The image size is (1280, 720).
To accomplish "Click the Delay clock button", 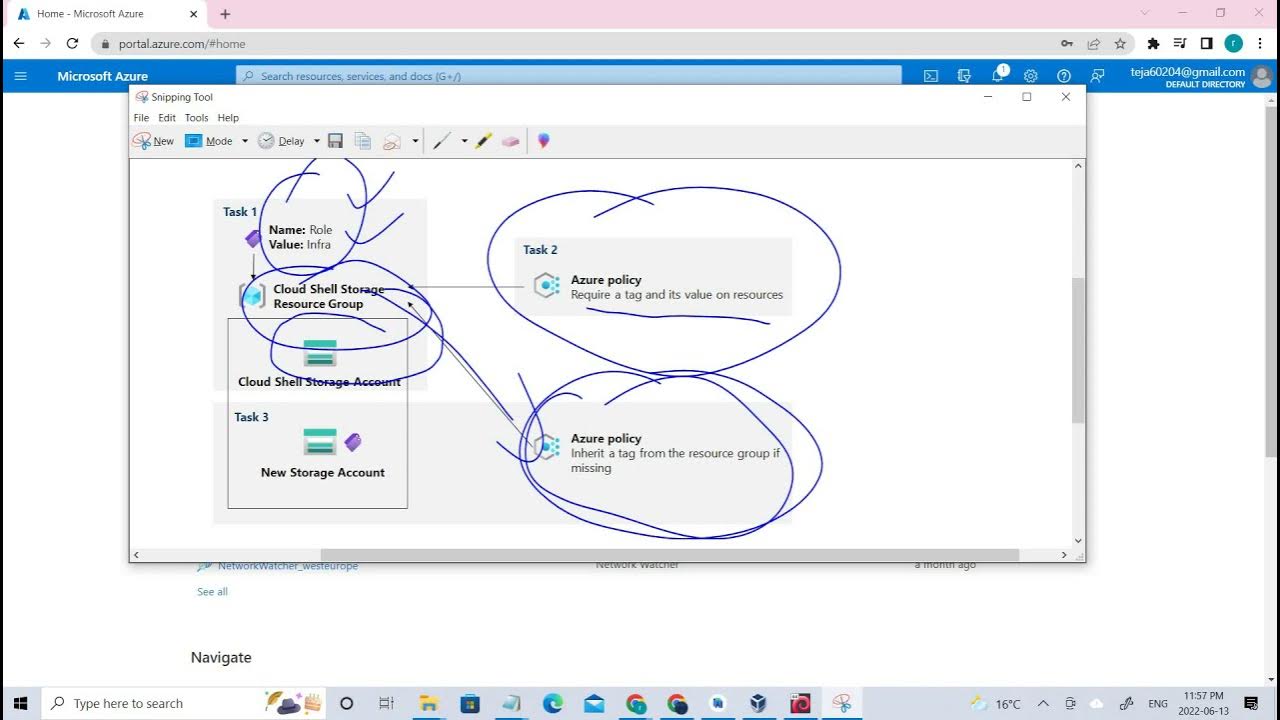I will 281,141.
